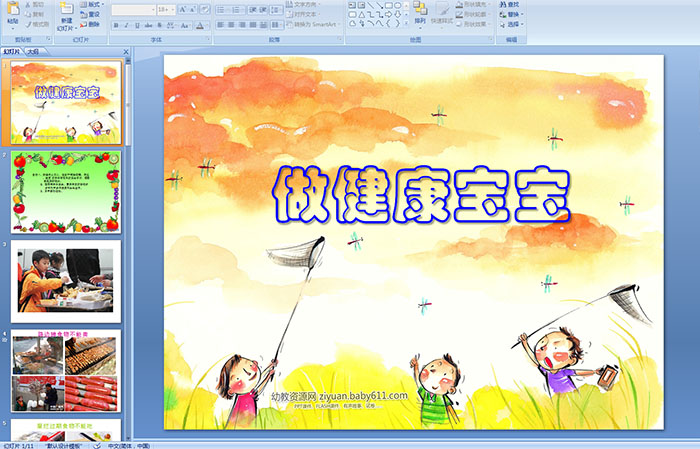Select the Left Brace shape
Screen dimensions: 700x449
[x=388, y=23]
